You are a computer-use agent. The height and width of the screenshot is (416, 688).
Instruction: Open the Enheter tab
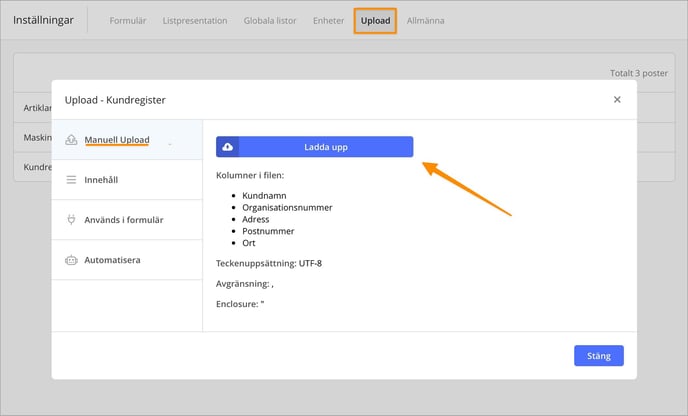pyautogui.click(x=328, y=21)
